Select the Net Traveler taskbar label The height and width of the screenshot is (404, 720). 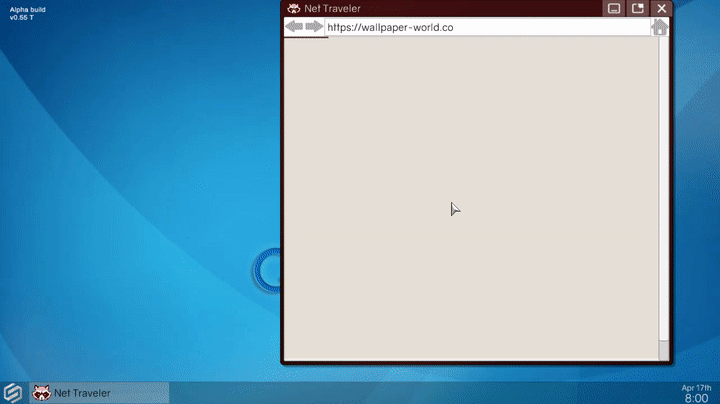82,393
